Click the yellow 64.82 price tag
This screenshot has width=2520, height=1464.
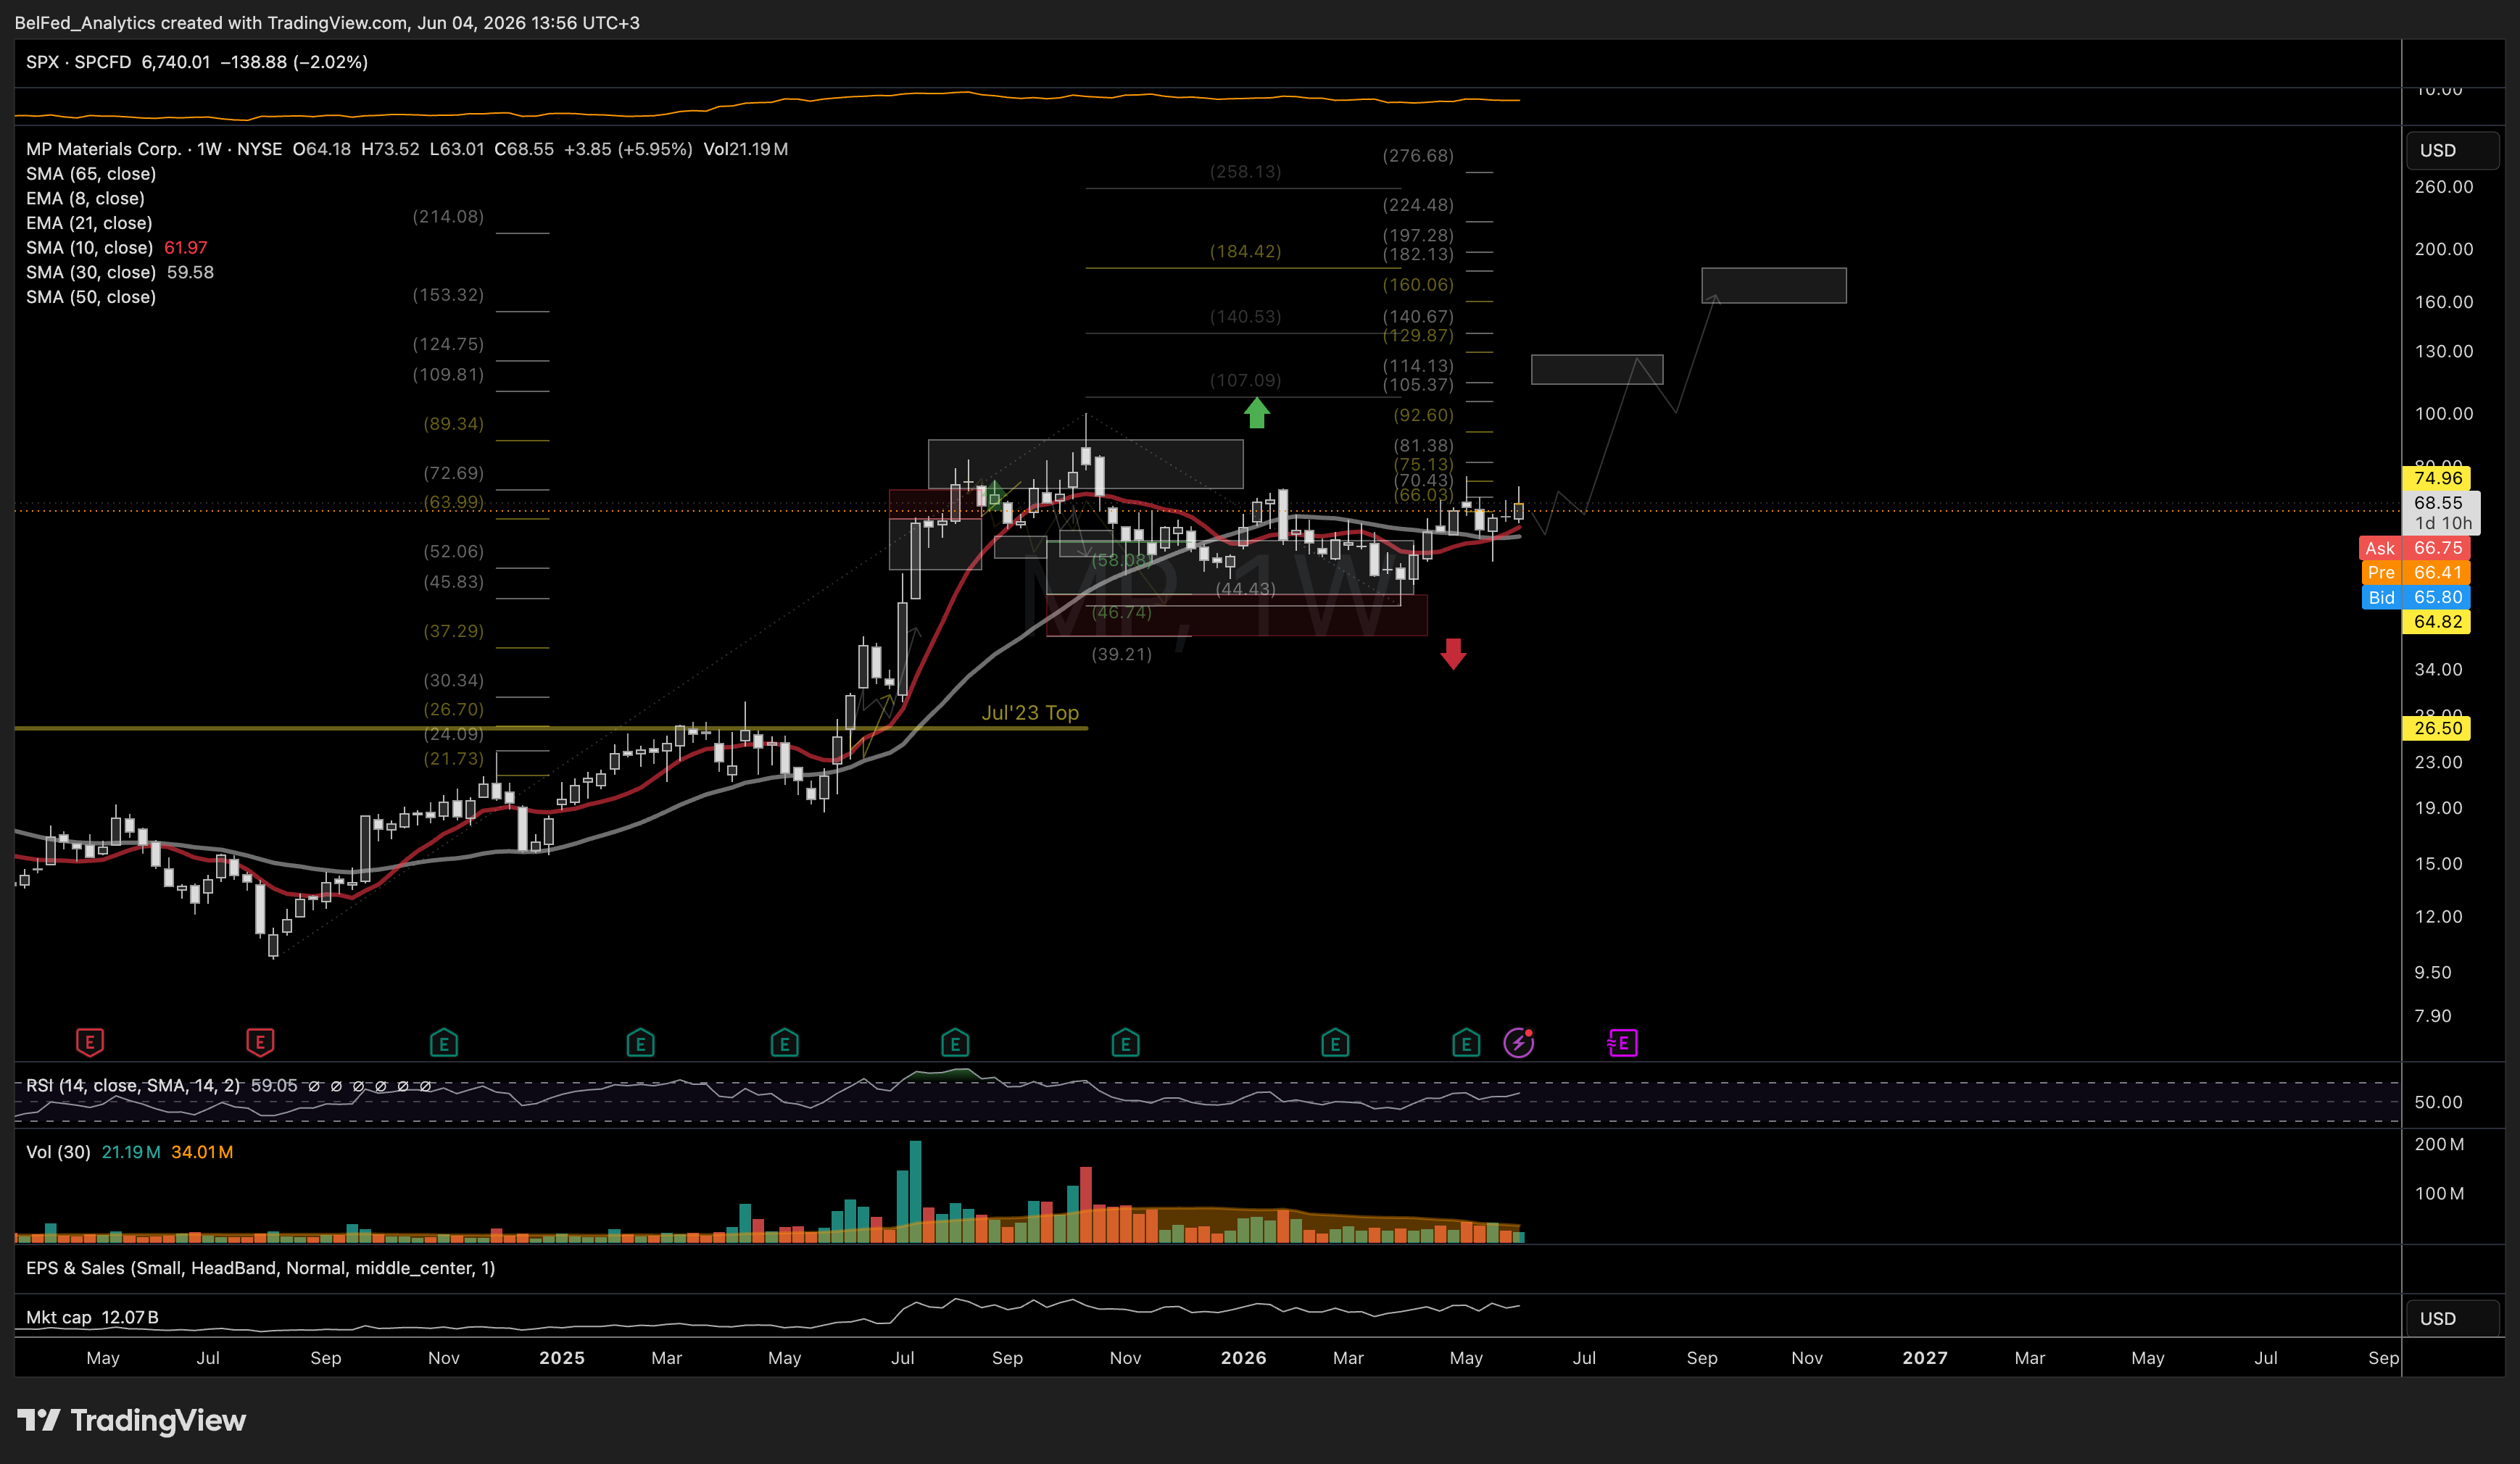[2436, 621]
